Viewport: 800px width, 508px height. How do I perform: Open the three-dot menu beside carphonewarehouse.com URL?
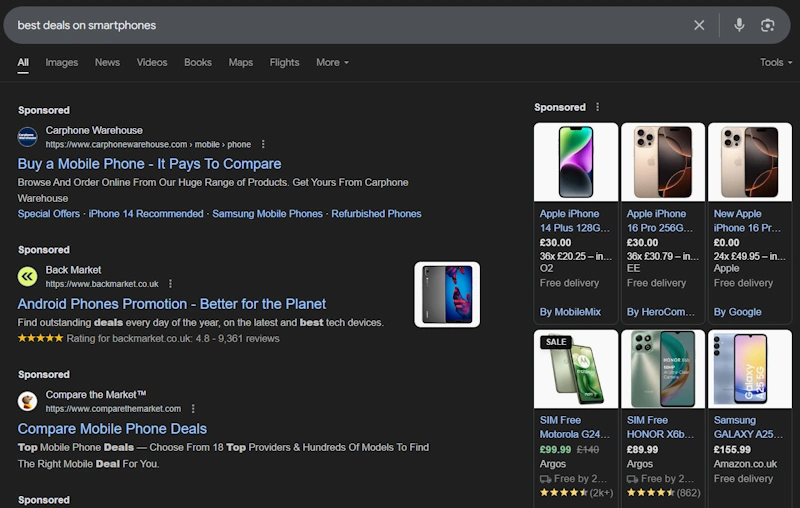(263, 144)
